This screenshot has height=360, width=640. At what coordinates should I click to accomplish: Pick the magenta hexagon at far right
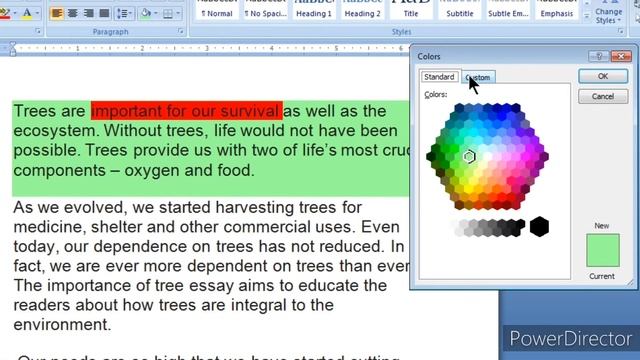544,156
